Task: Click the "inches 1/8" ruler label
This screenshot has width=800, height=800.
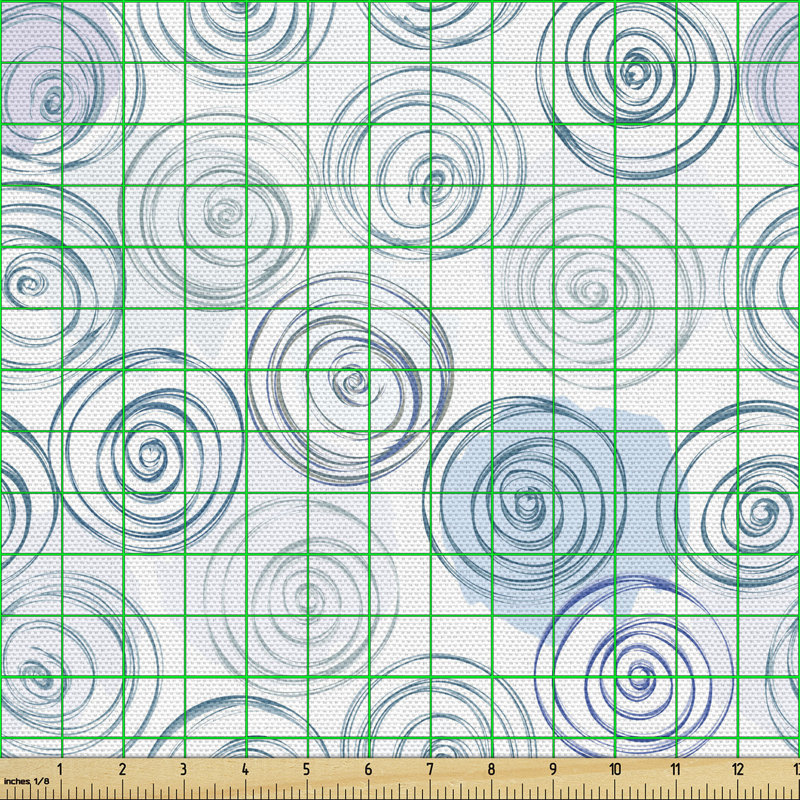Action: pos(27,781)
